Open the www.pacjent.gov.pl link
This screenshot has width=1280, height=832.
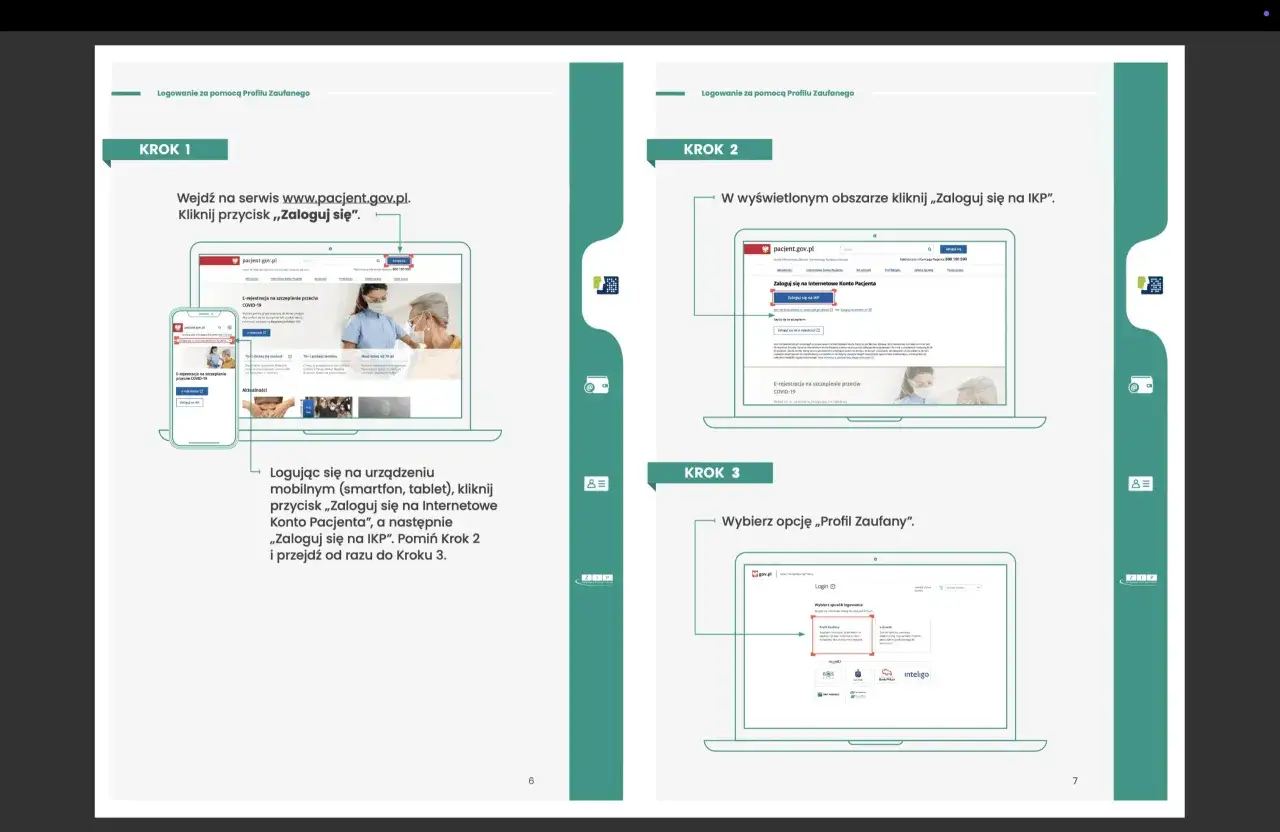[x=345, y=198]
